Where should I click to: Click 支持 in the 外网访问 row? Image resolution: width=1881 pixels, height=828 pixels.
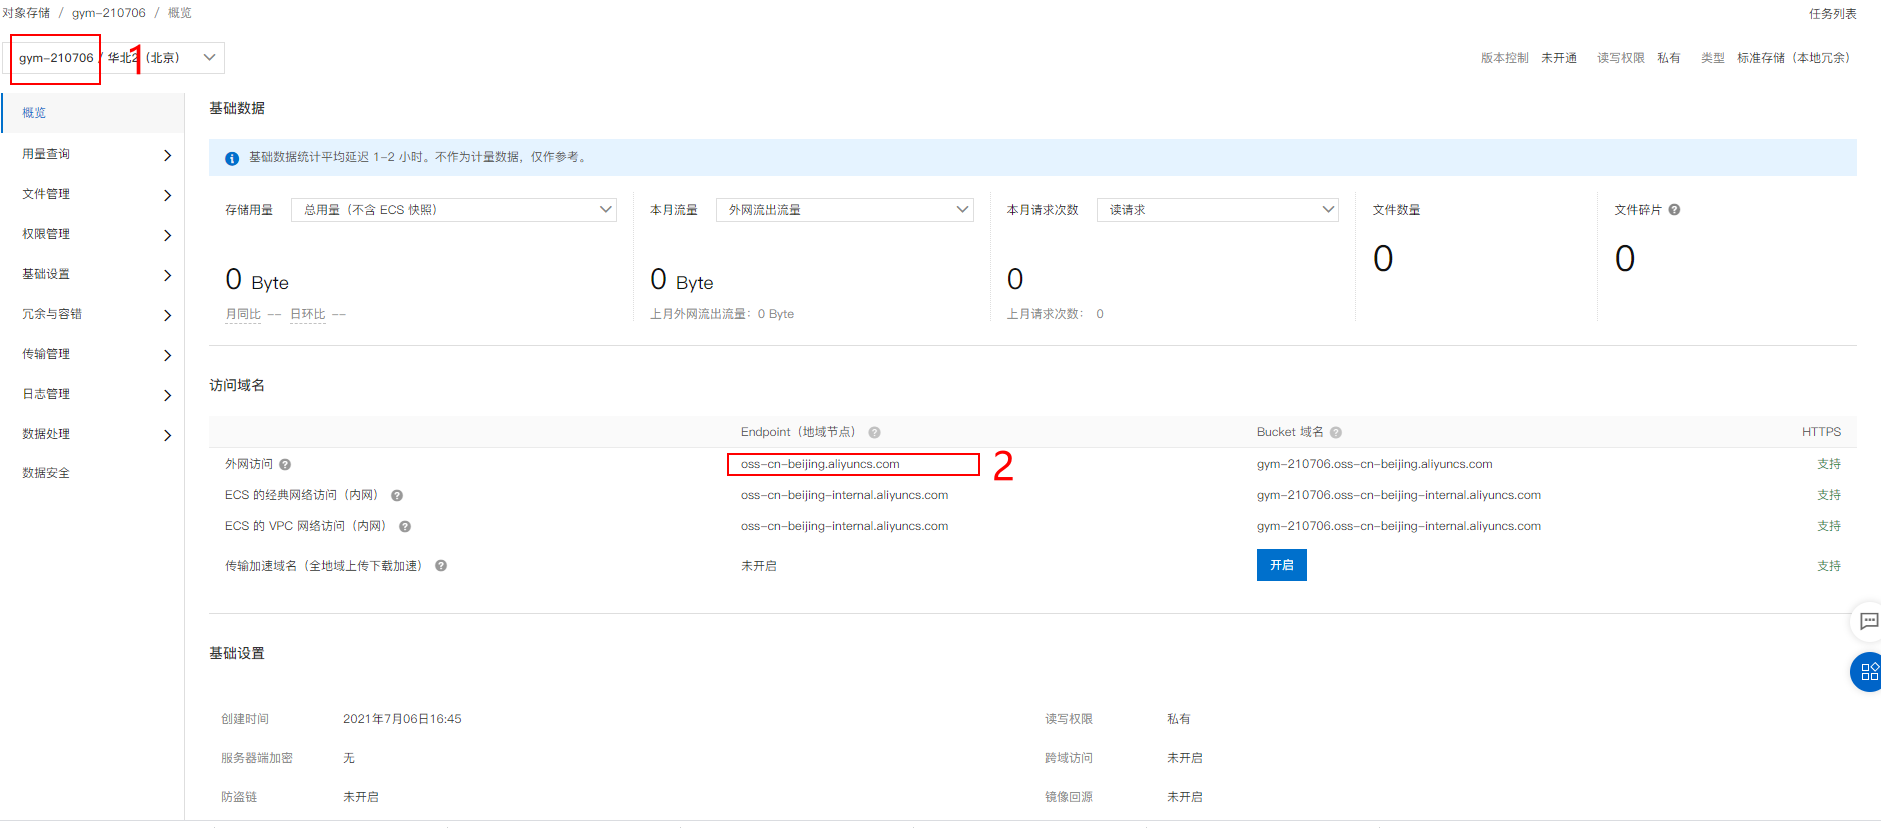pyautogui.click(x=1829, y=464)
